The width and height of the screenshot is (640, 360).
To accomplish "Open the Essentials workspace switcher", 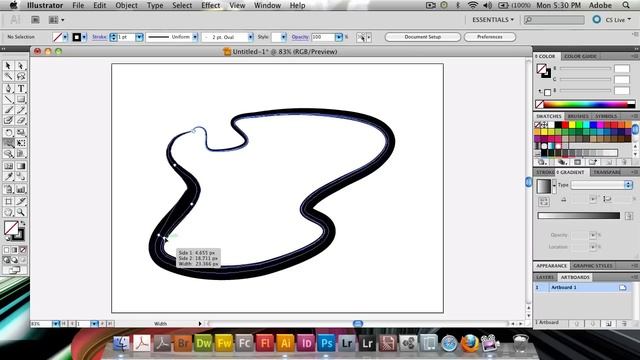I will 493,20.
